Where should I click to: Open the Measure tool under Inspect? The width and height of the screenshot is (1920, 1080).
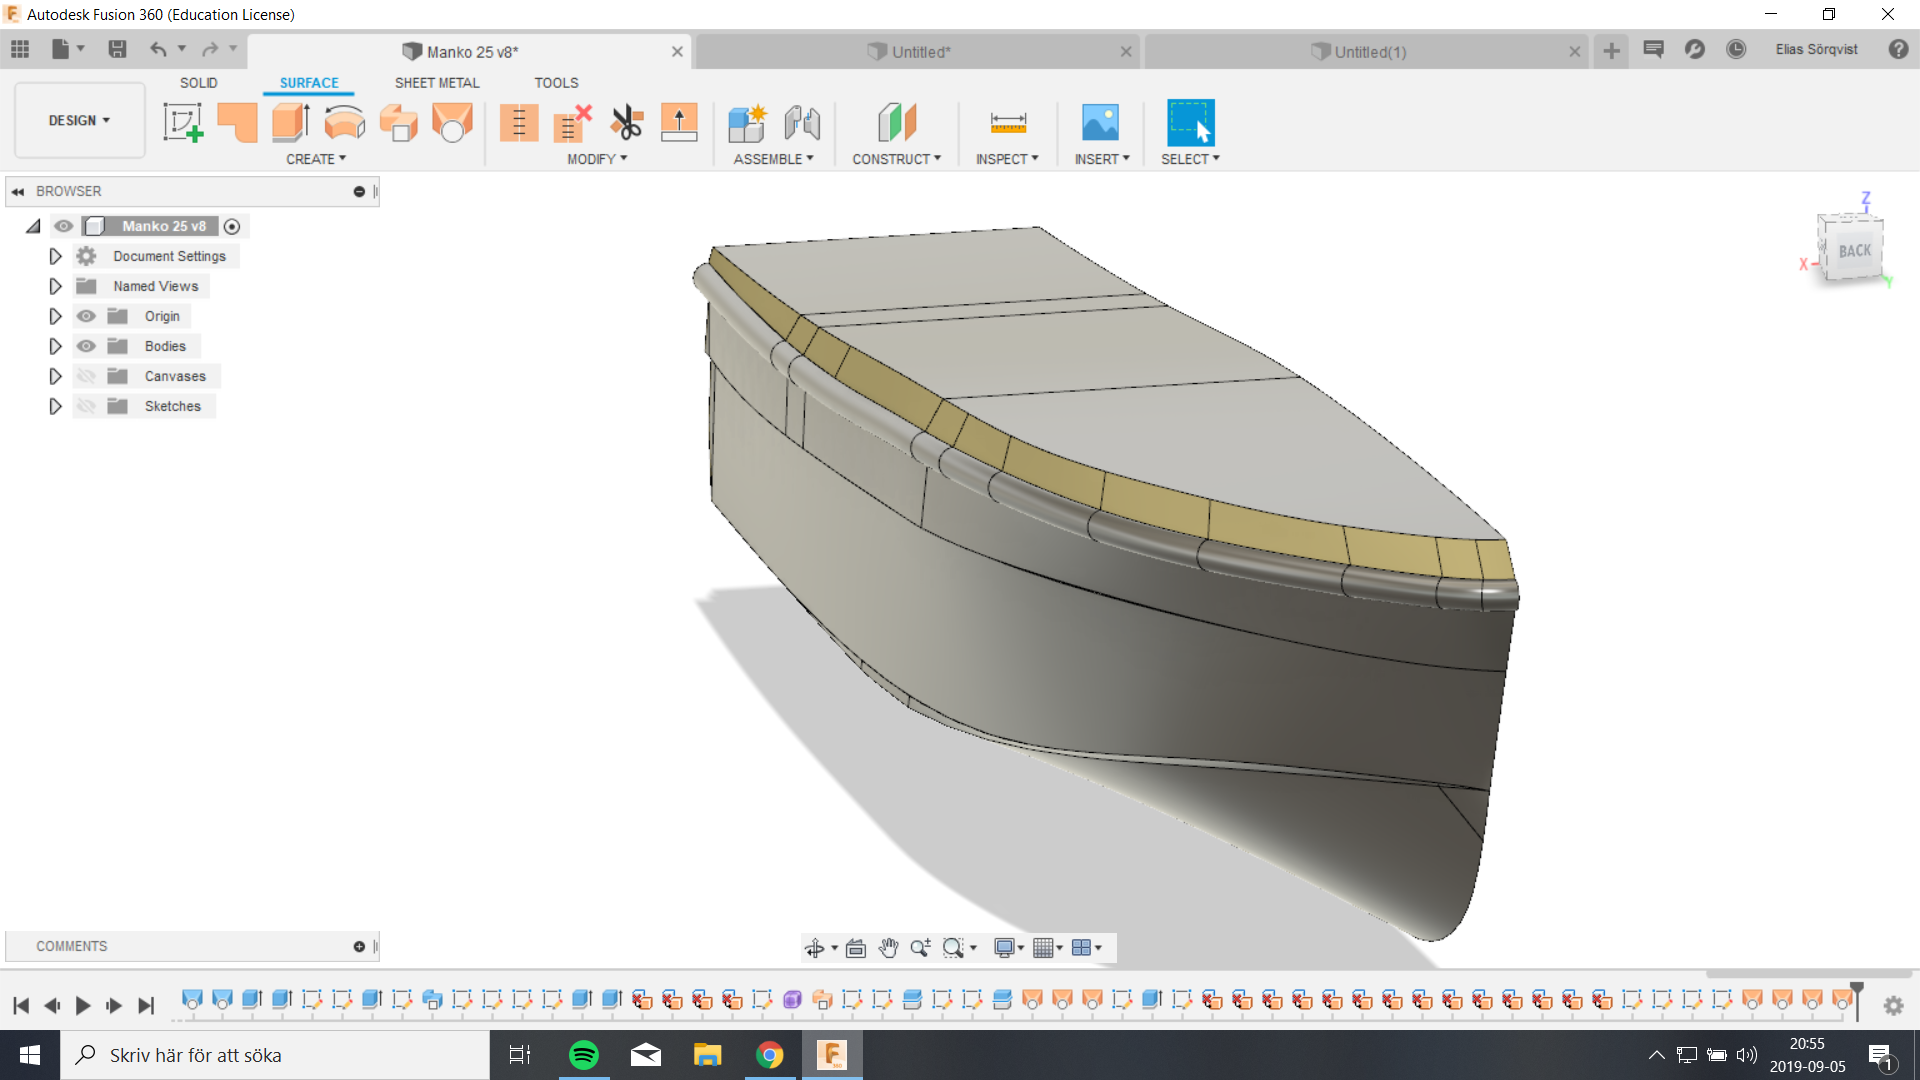click(1007, 121)
